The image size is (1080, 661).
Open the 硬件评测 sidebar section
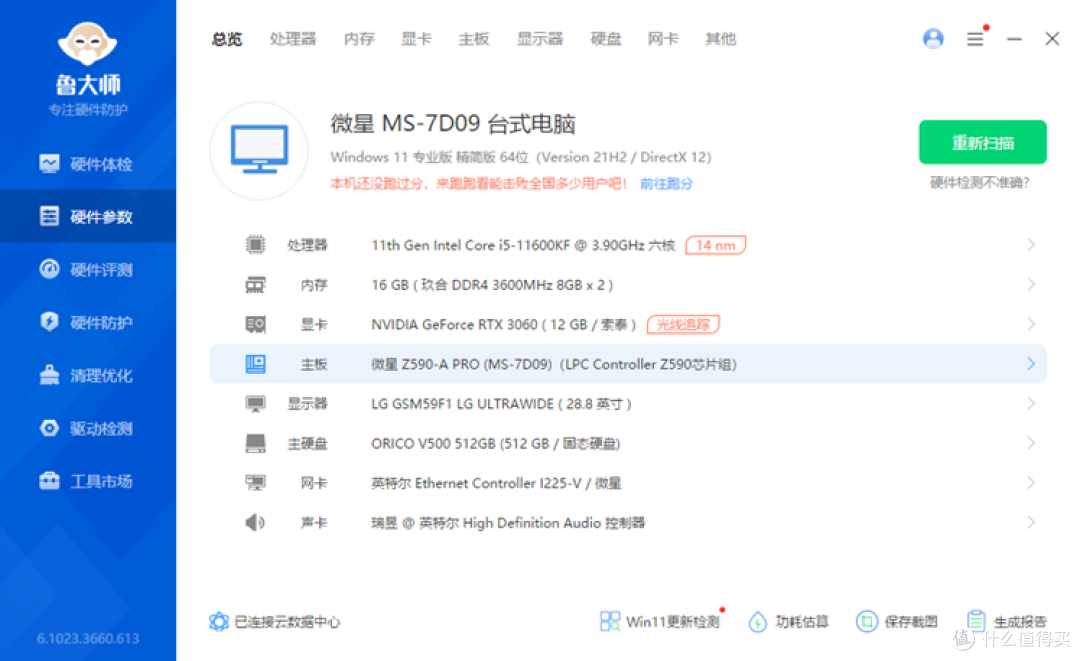[87, 269]
